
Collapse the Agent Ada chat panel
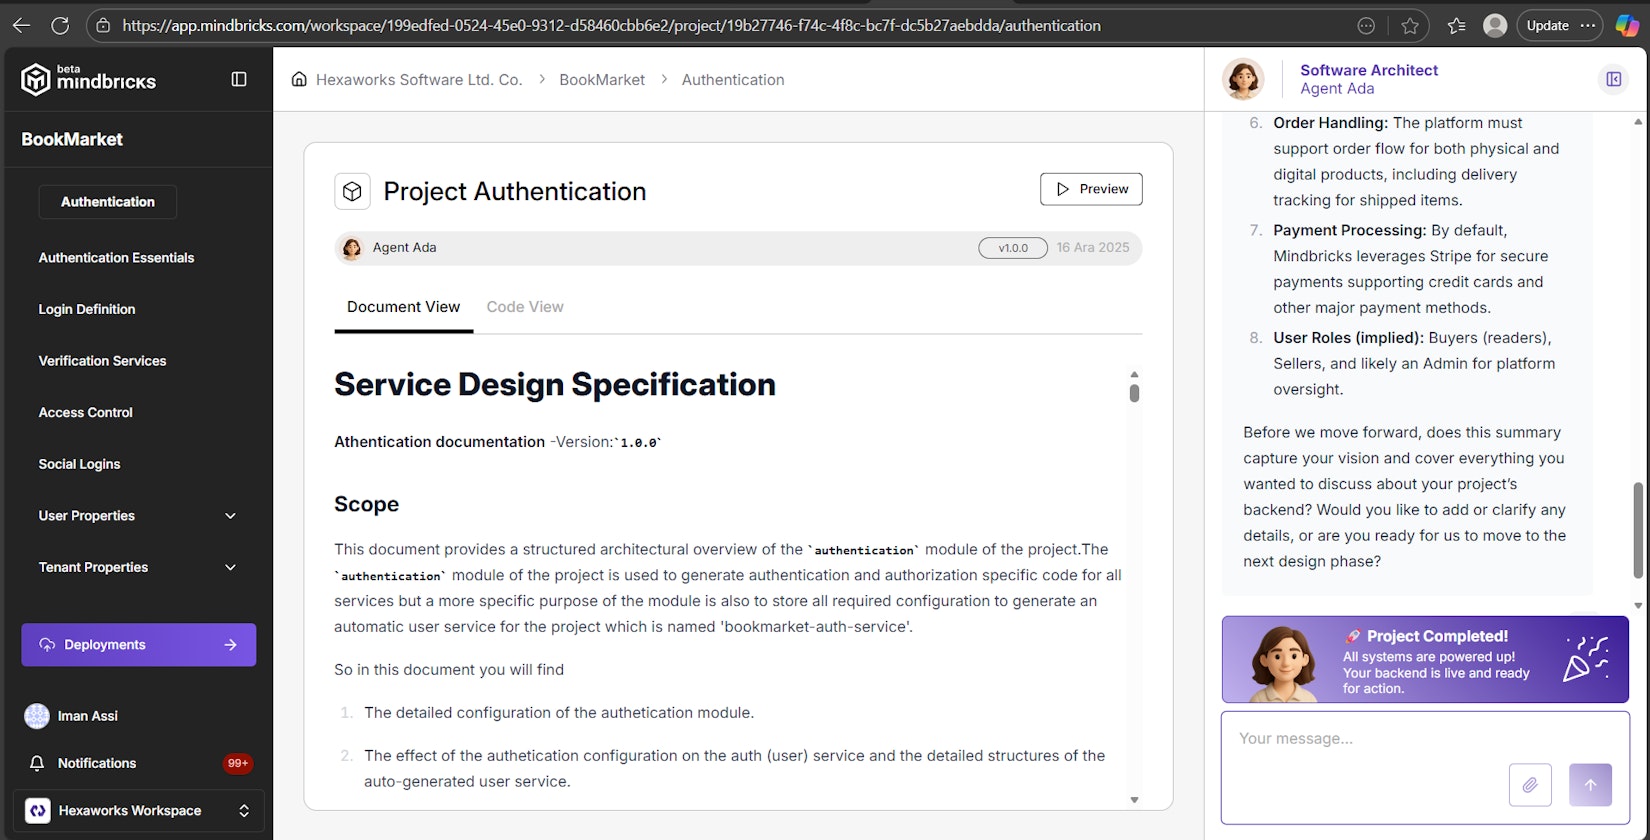pos(1613,79)
